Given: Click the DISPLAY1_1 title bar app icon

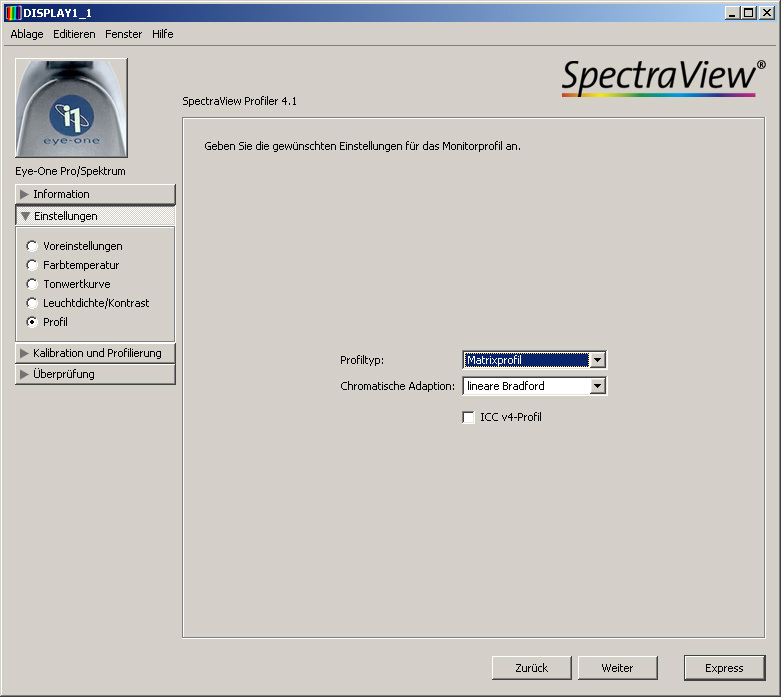Looking at the screenshot, I should point(13,13).
